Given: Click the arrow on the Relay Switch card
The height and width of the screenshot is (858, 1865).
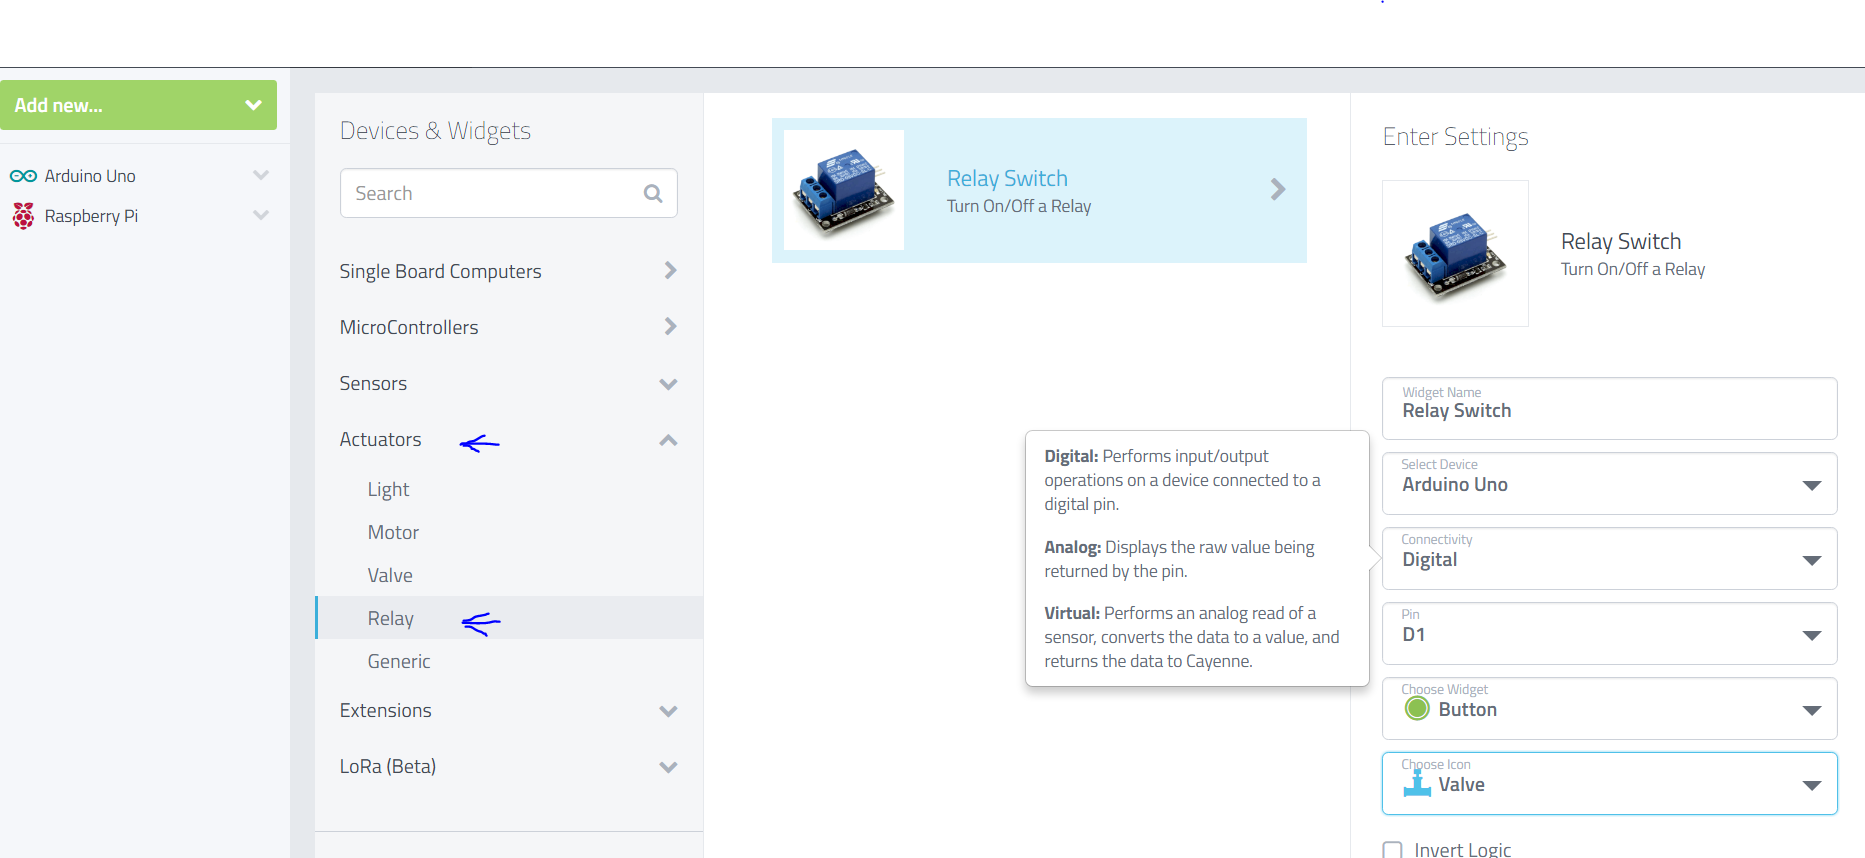Looking at the screenshot, I should tap(1277, 190).
